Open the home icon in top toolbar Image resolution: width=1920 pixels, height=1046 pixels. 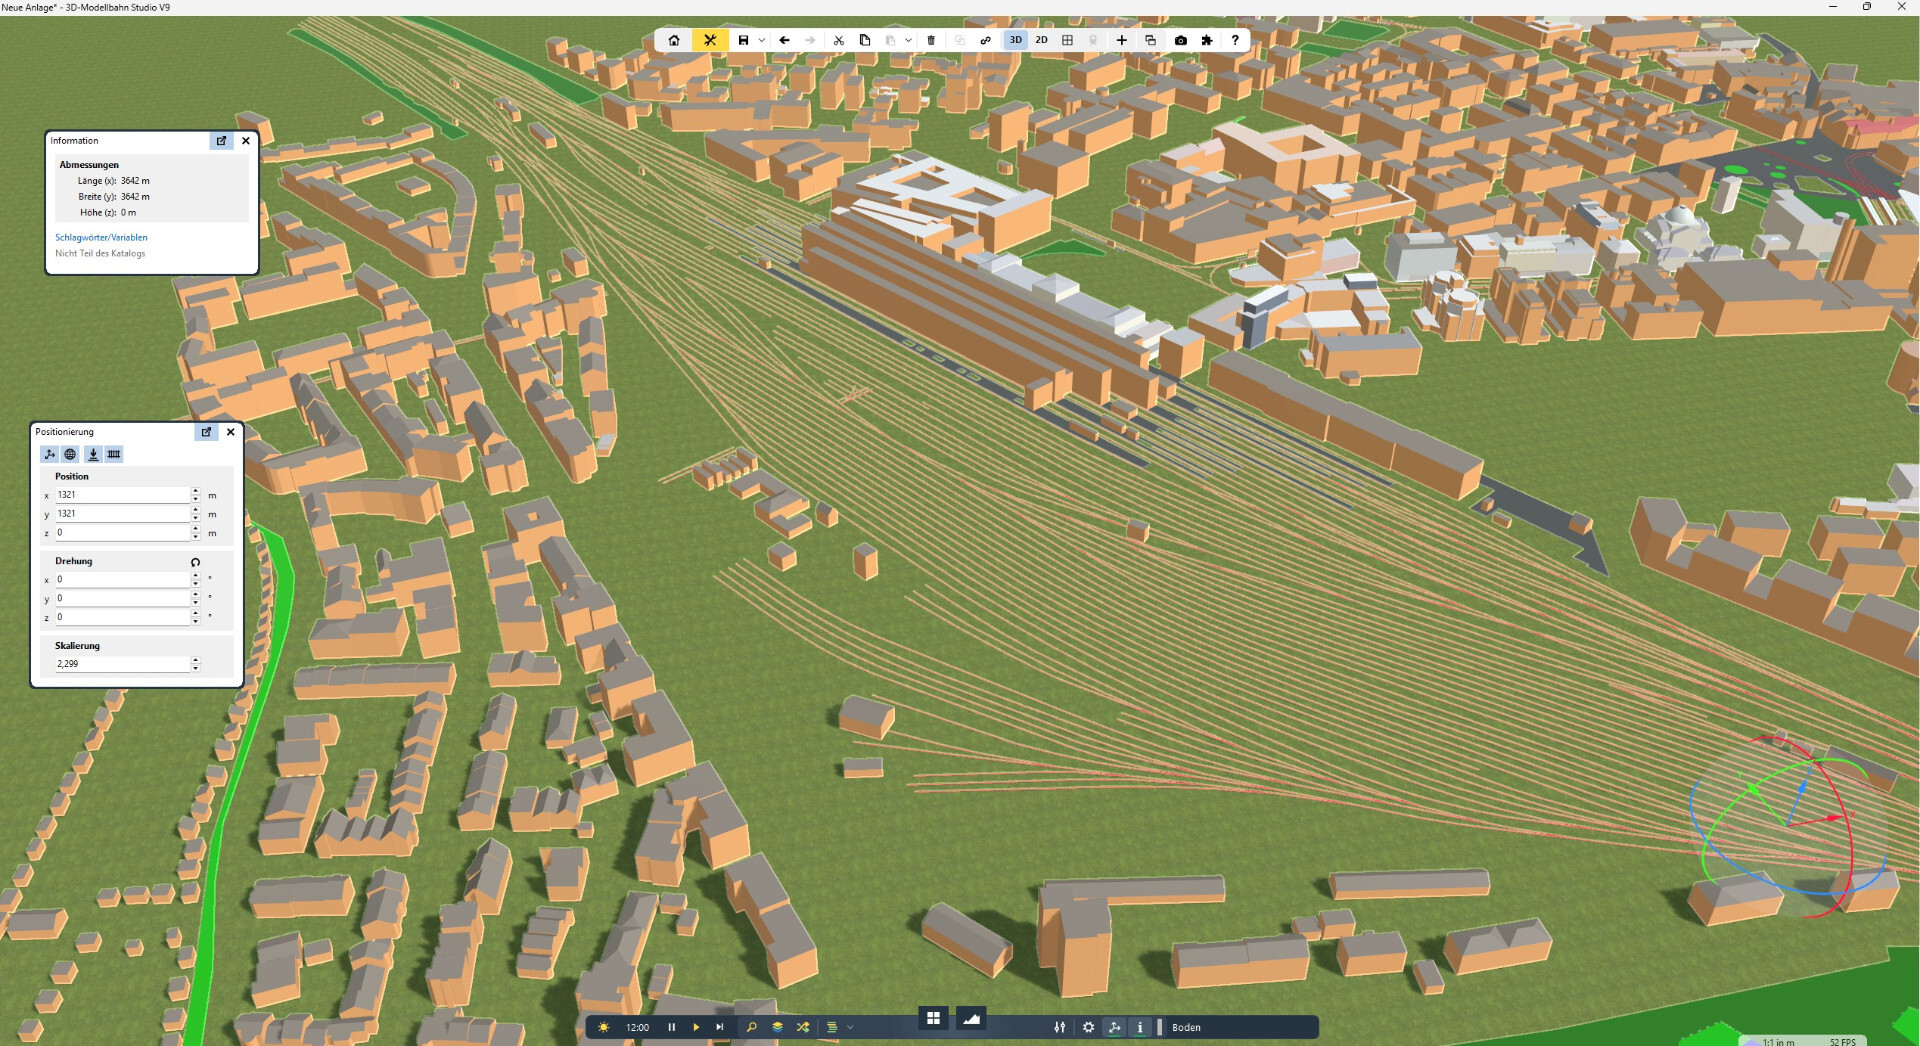(x=674, y=40)
